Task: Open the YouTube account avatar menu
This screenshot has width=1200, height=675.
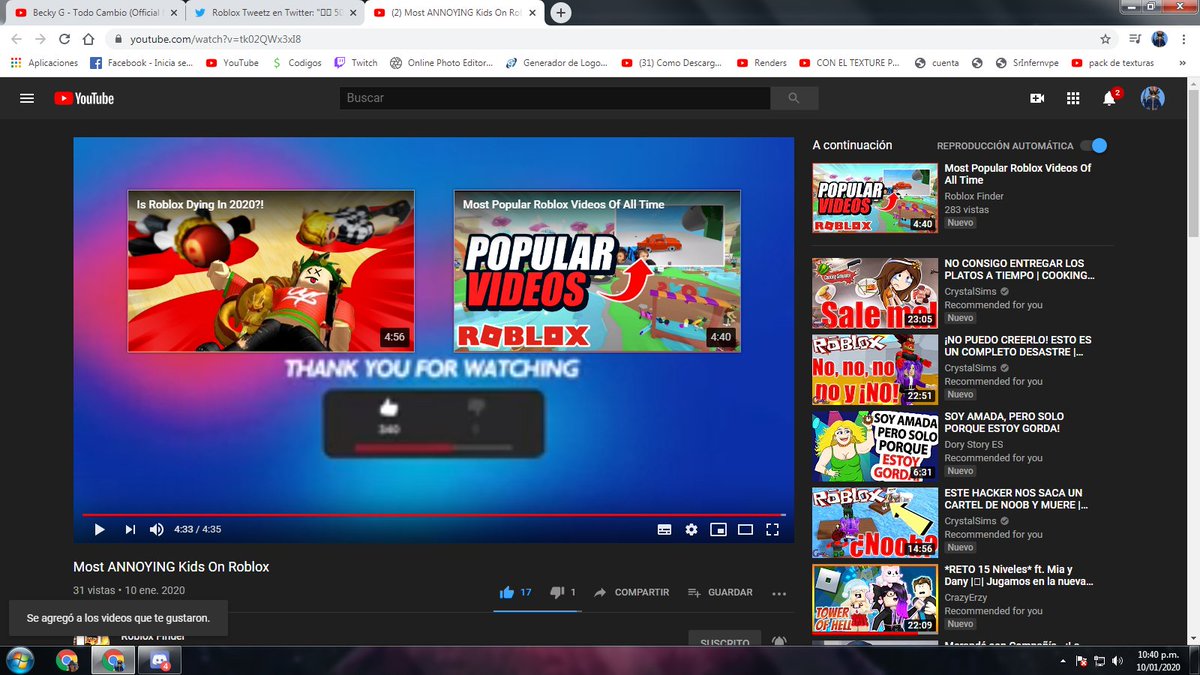Action: (x=1153, y=98)
